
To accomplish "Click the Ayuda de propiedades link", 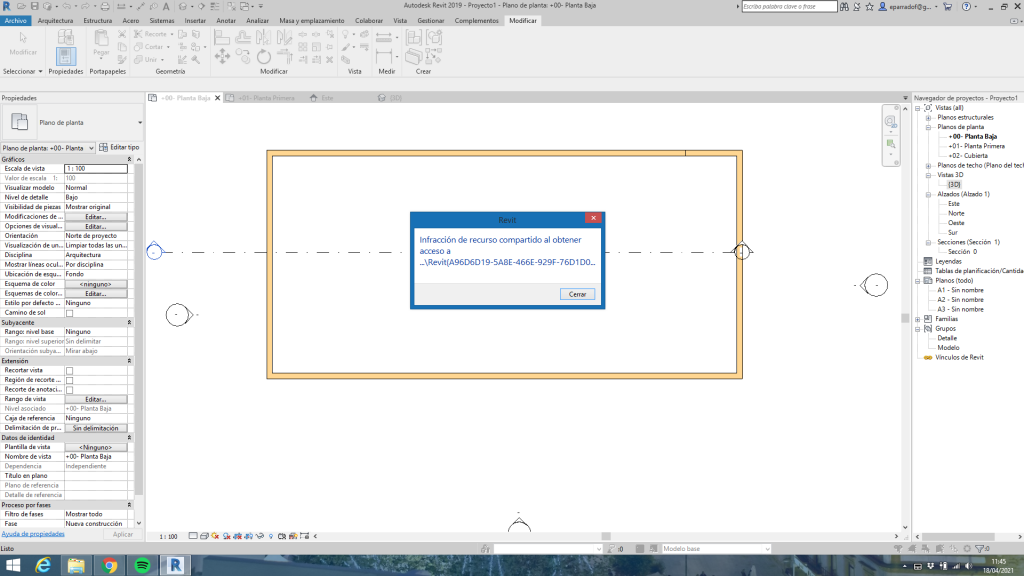I will [x=33, y=534].
